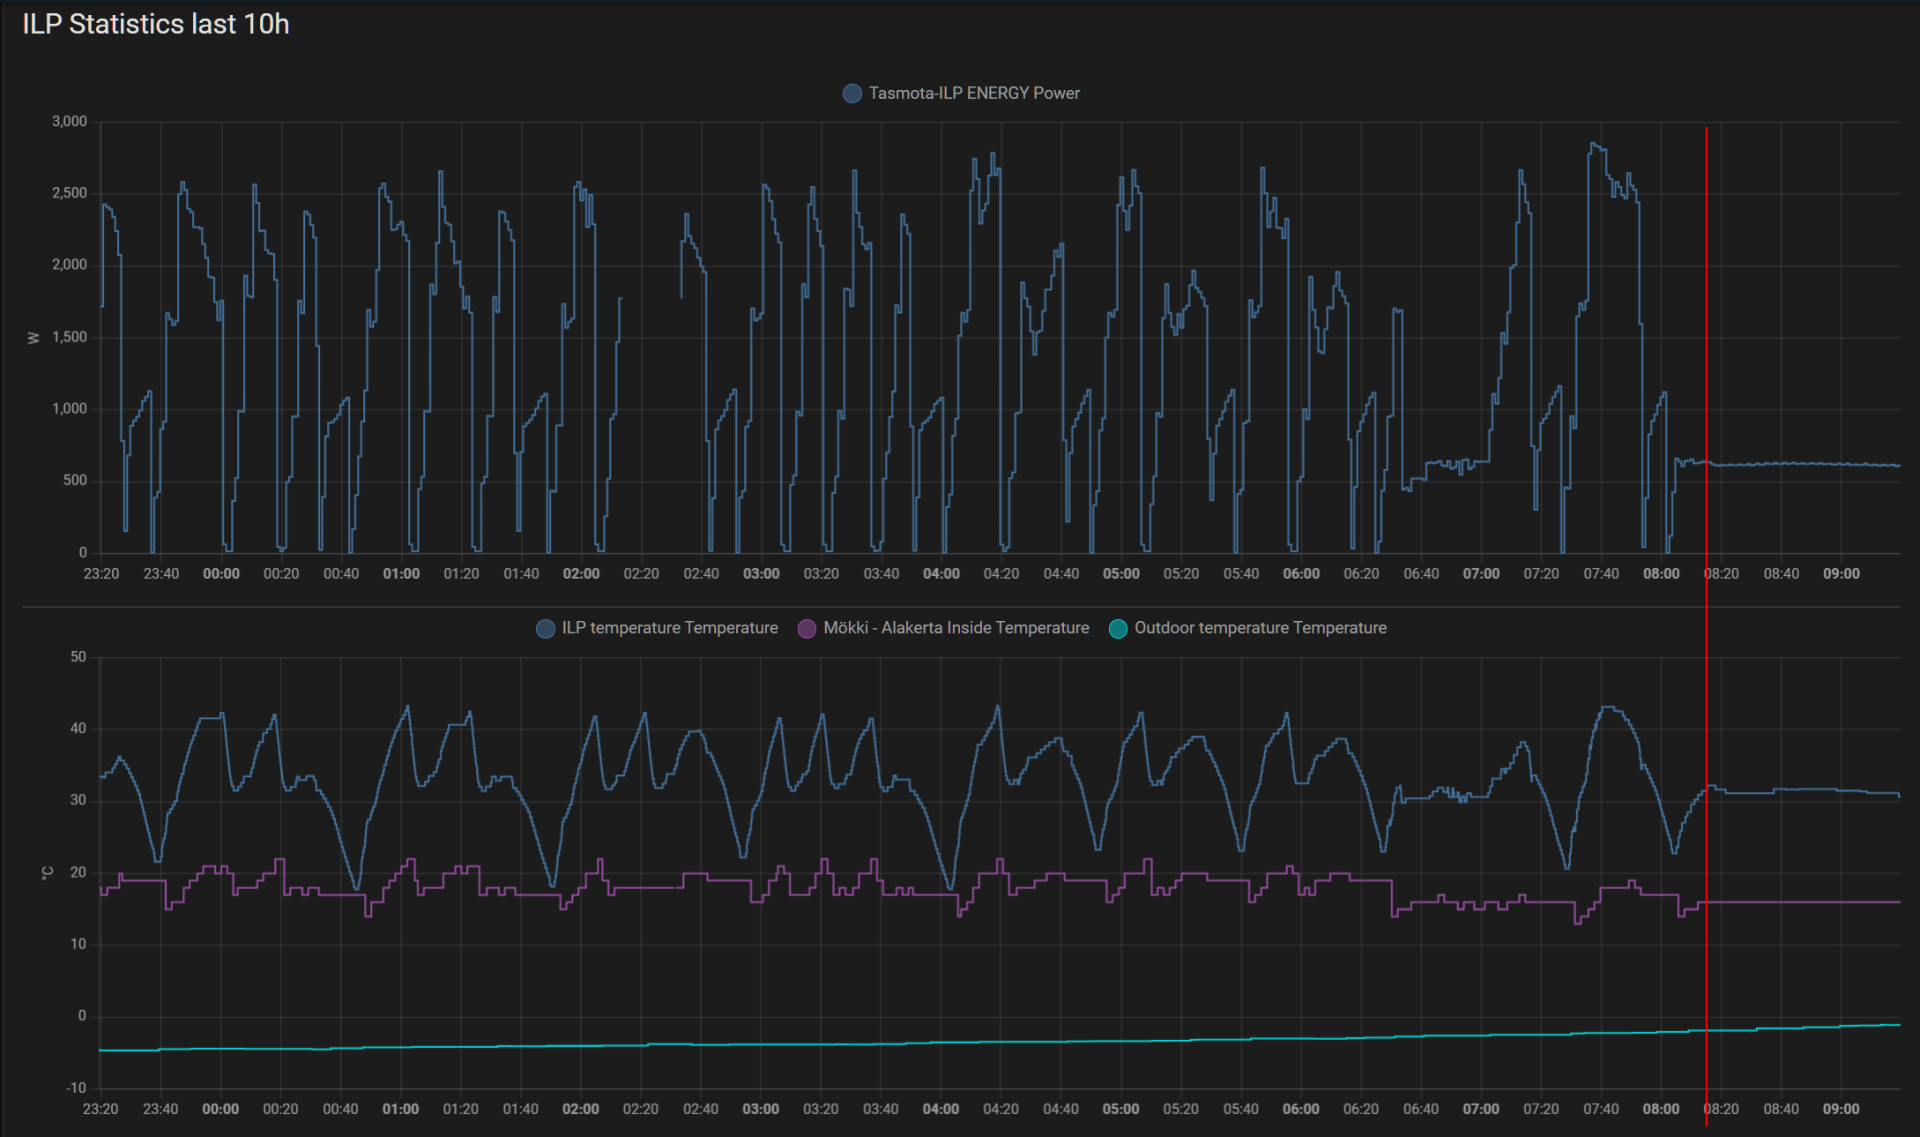Click 08:00 label on power chart axis
This screenshot has width=1920, height=1137.
pos(1661,574)
